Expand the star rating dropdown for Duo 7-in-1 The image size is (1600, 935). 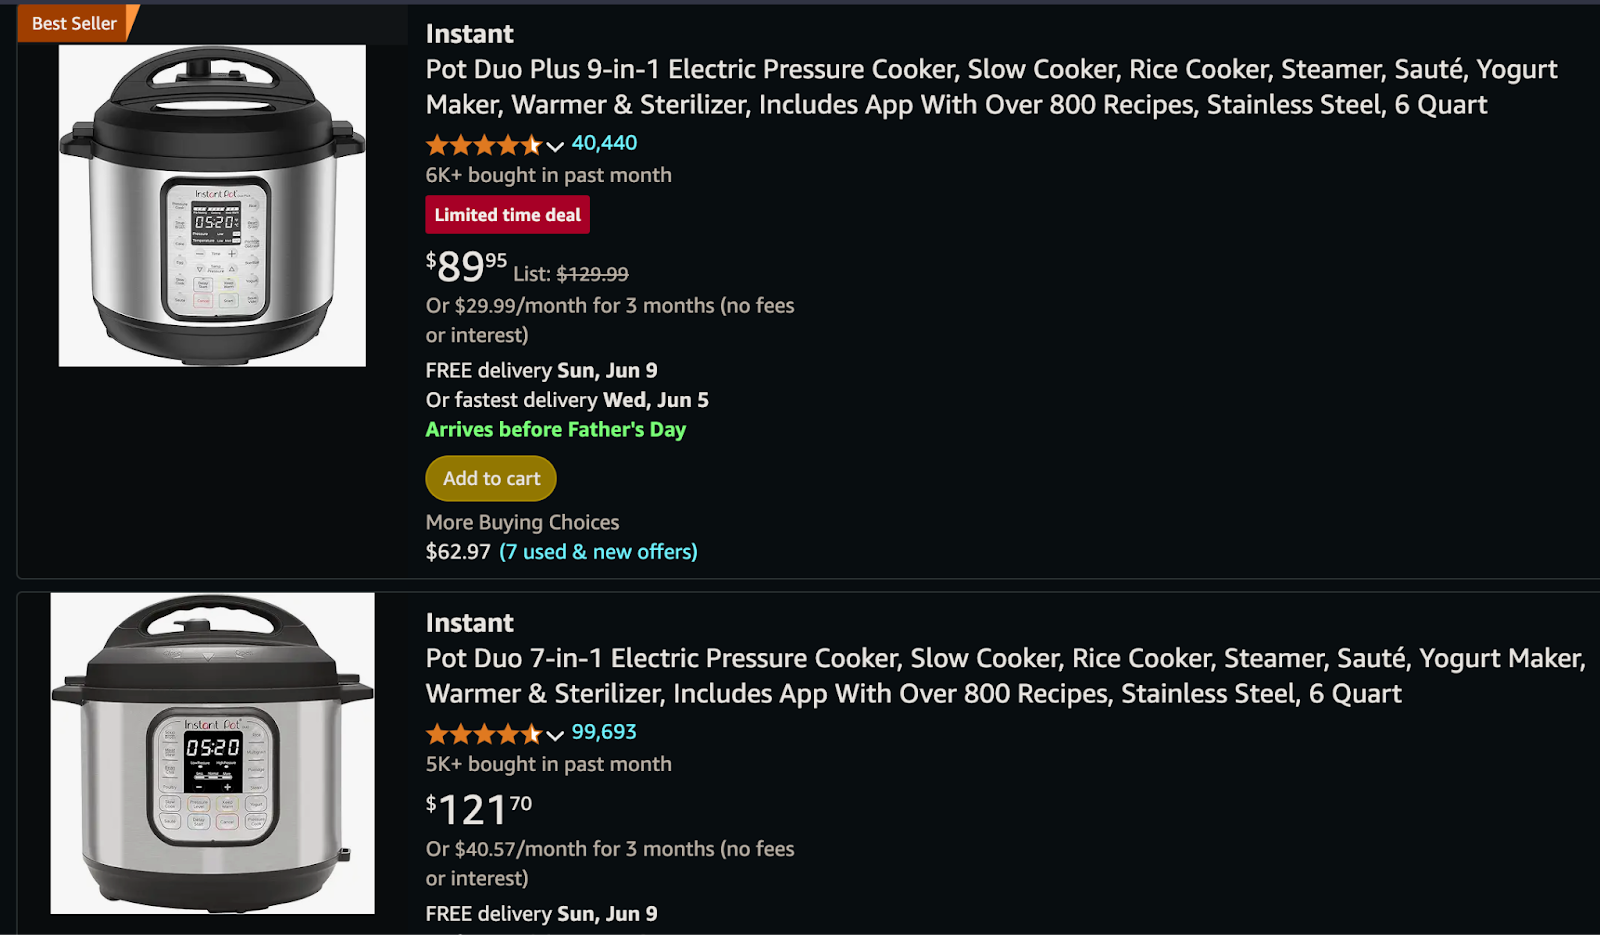556,735
